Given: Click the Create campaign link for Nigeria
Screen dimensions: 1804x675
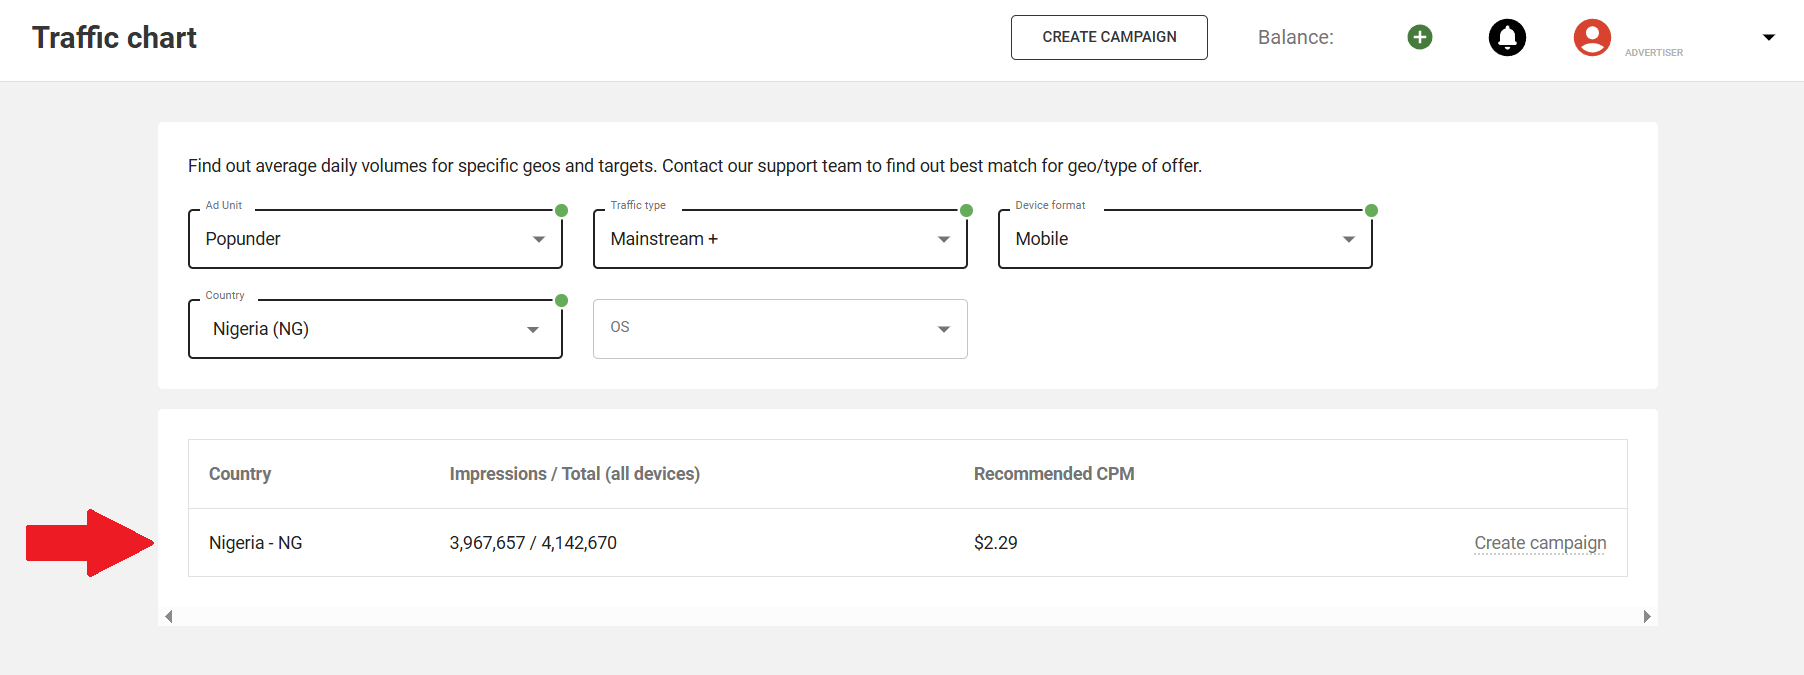Looking at the screenshot, I should pyautogui.click(x=1540, y=543).
